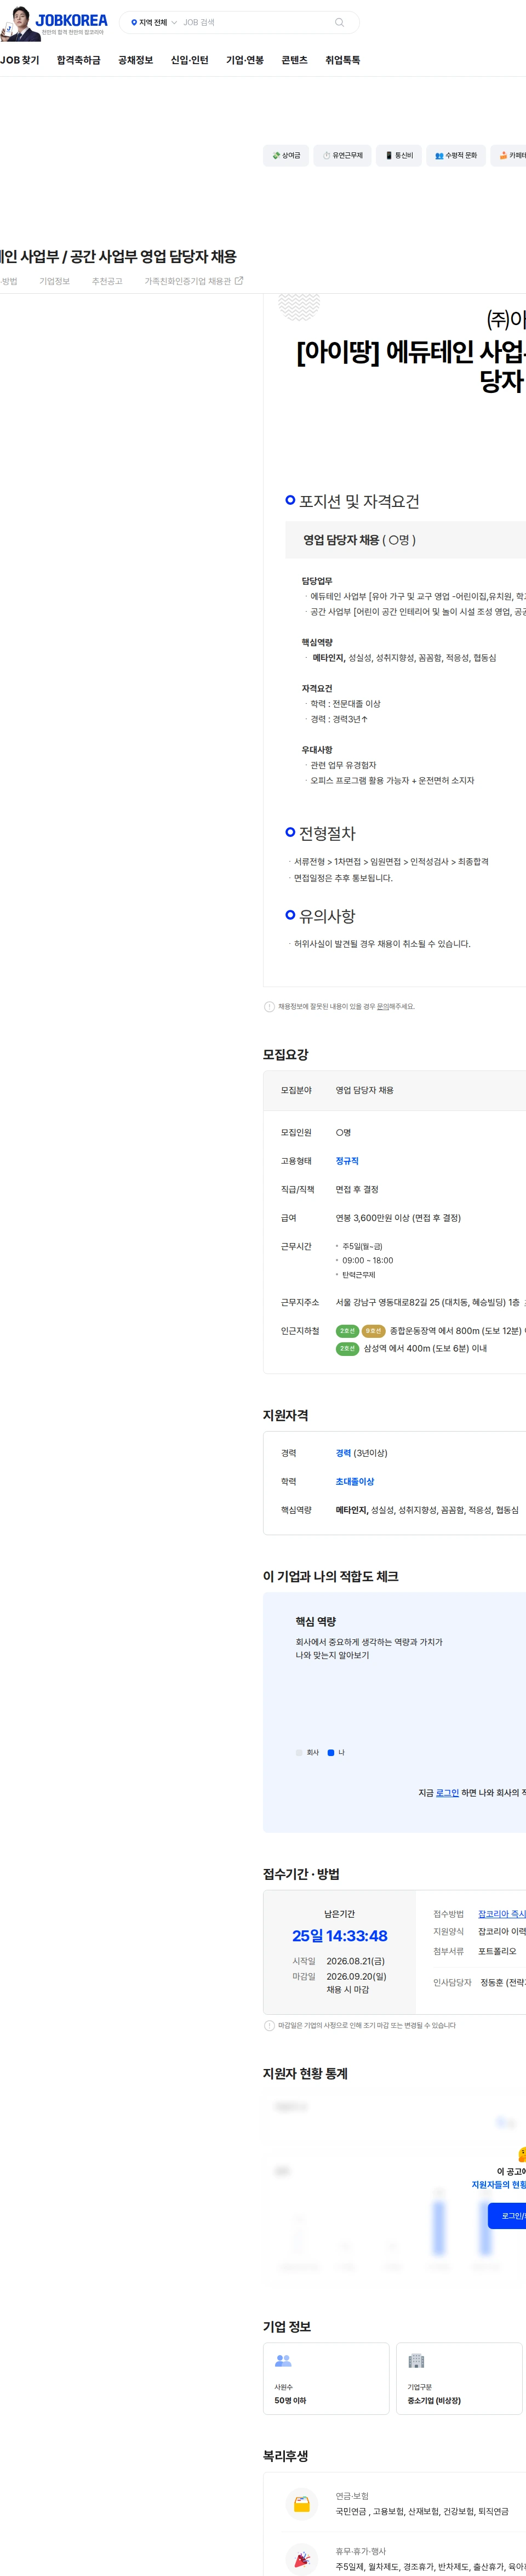The image size is (526, 2576).
Task: Click the JOB 검색 search field
Action: pos(255,22)
